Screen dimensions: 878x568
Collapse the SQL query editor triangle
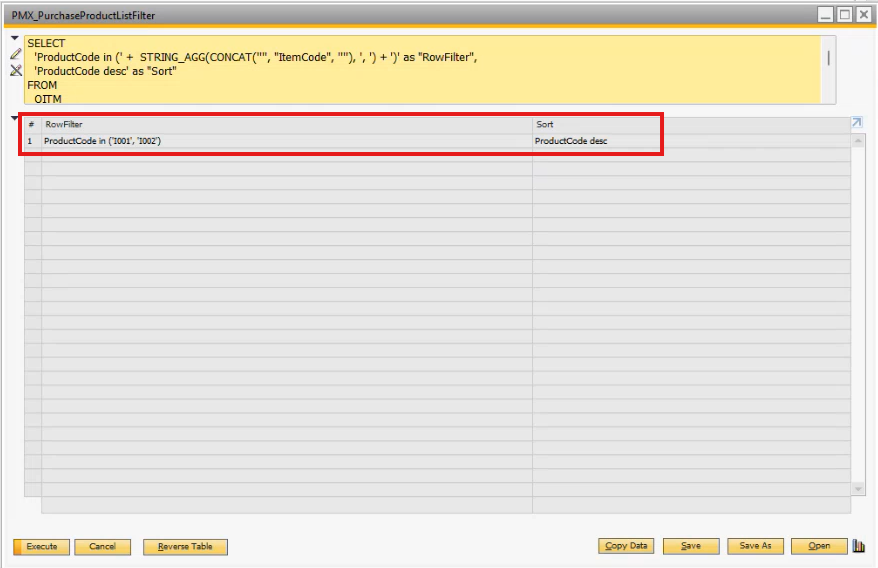pyautogui.click(x=15, y=39)
